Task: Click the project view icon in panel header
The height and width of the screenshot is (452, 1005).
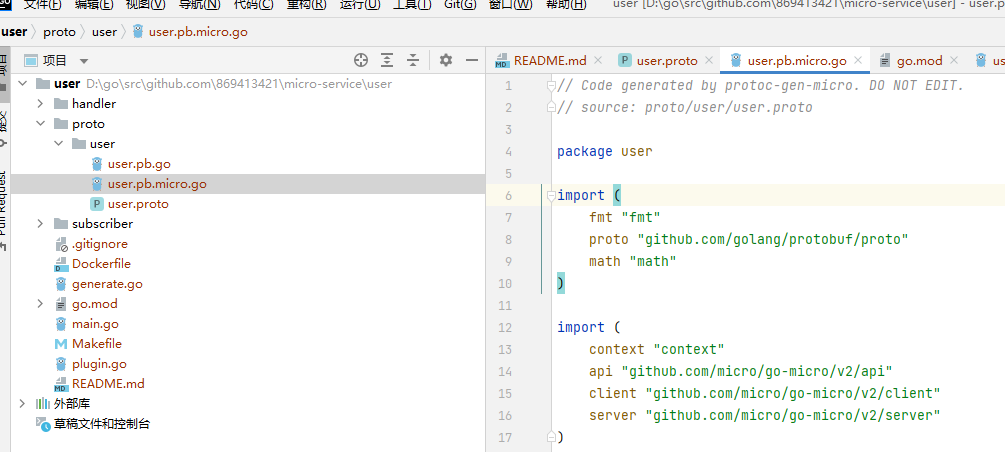Action: [31, 60]
